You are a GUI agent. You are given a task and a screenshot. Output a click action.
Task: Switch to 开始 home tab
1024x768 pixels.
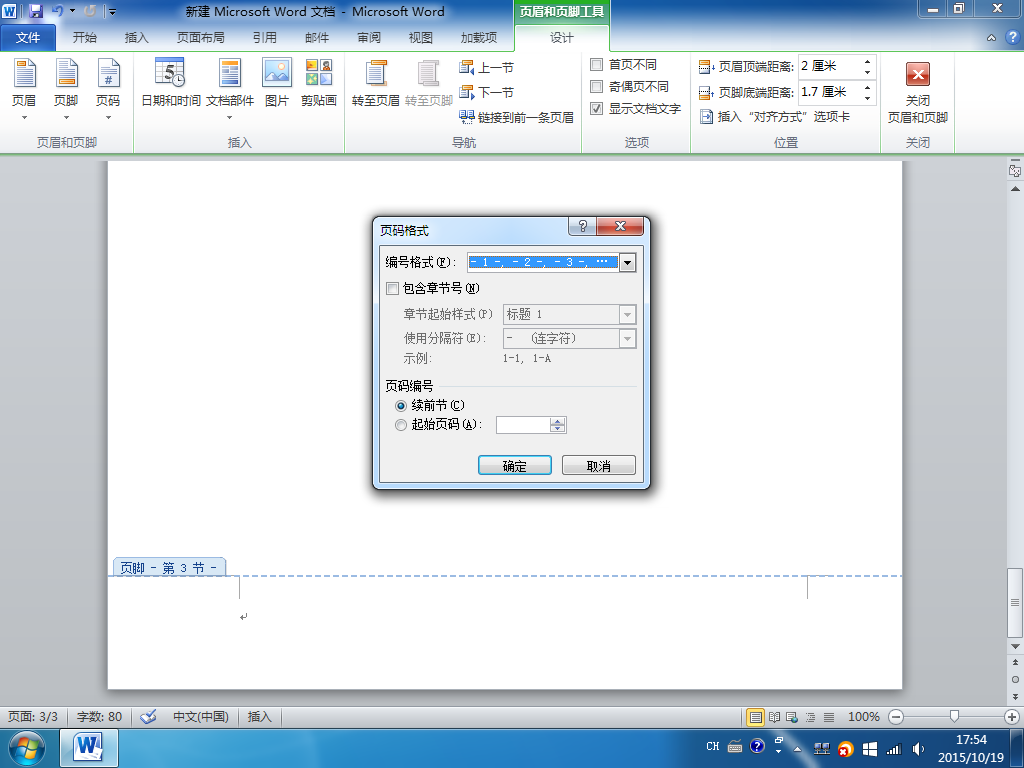84,38
